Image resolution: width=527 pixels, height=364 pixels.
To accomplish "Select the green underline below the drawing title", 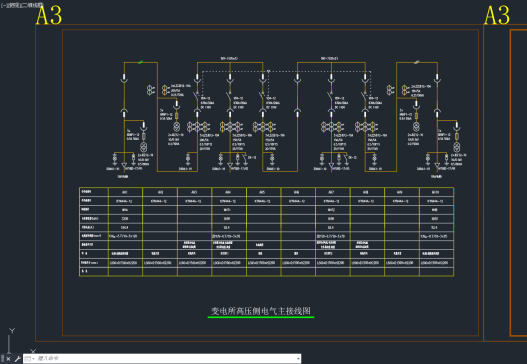I will point(261,317).
